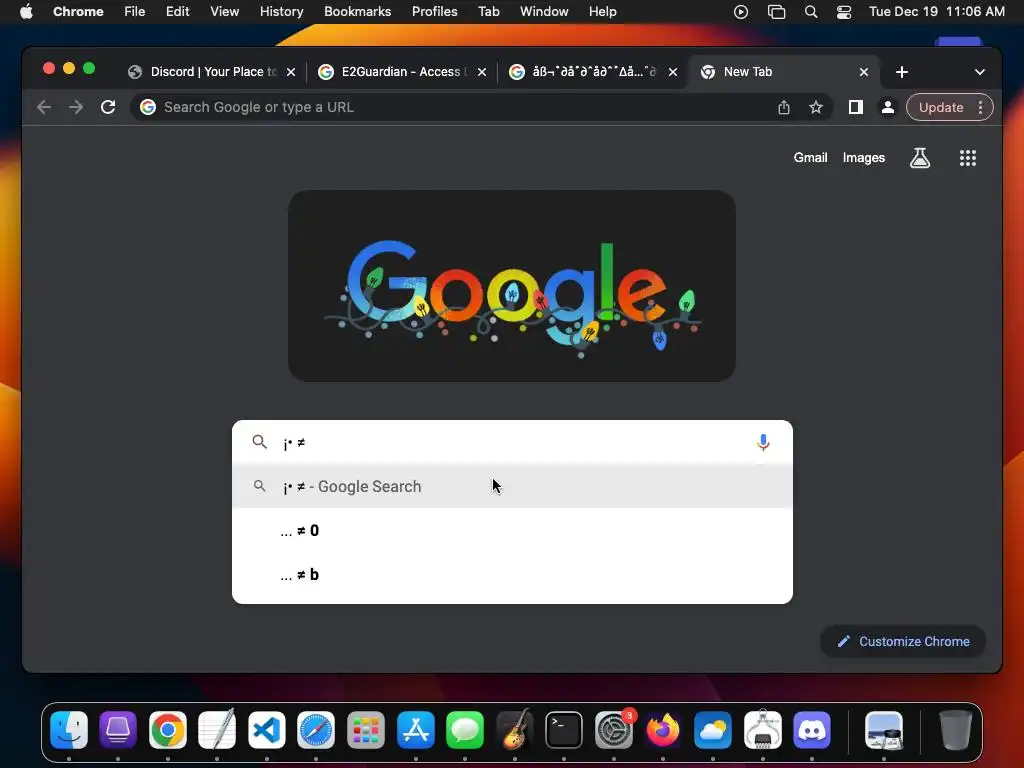This screenshot has width=1024, height=768.
Task: Open the Images link
Action: pyautogui.click(x=863, y=157)
